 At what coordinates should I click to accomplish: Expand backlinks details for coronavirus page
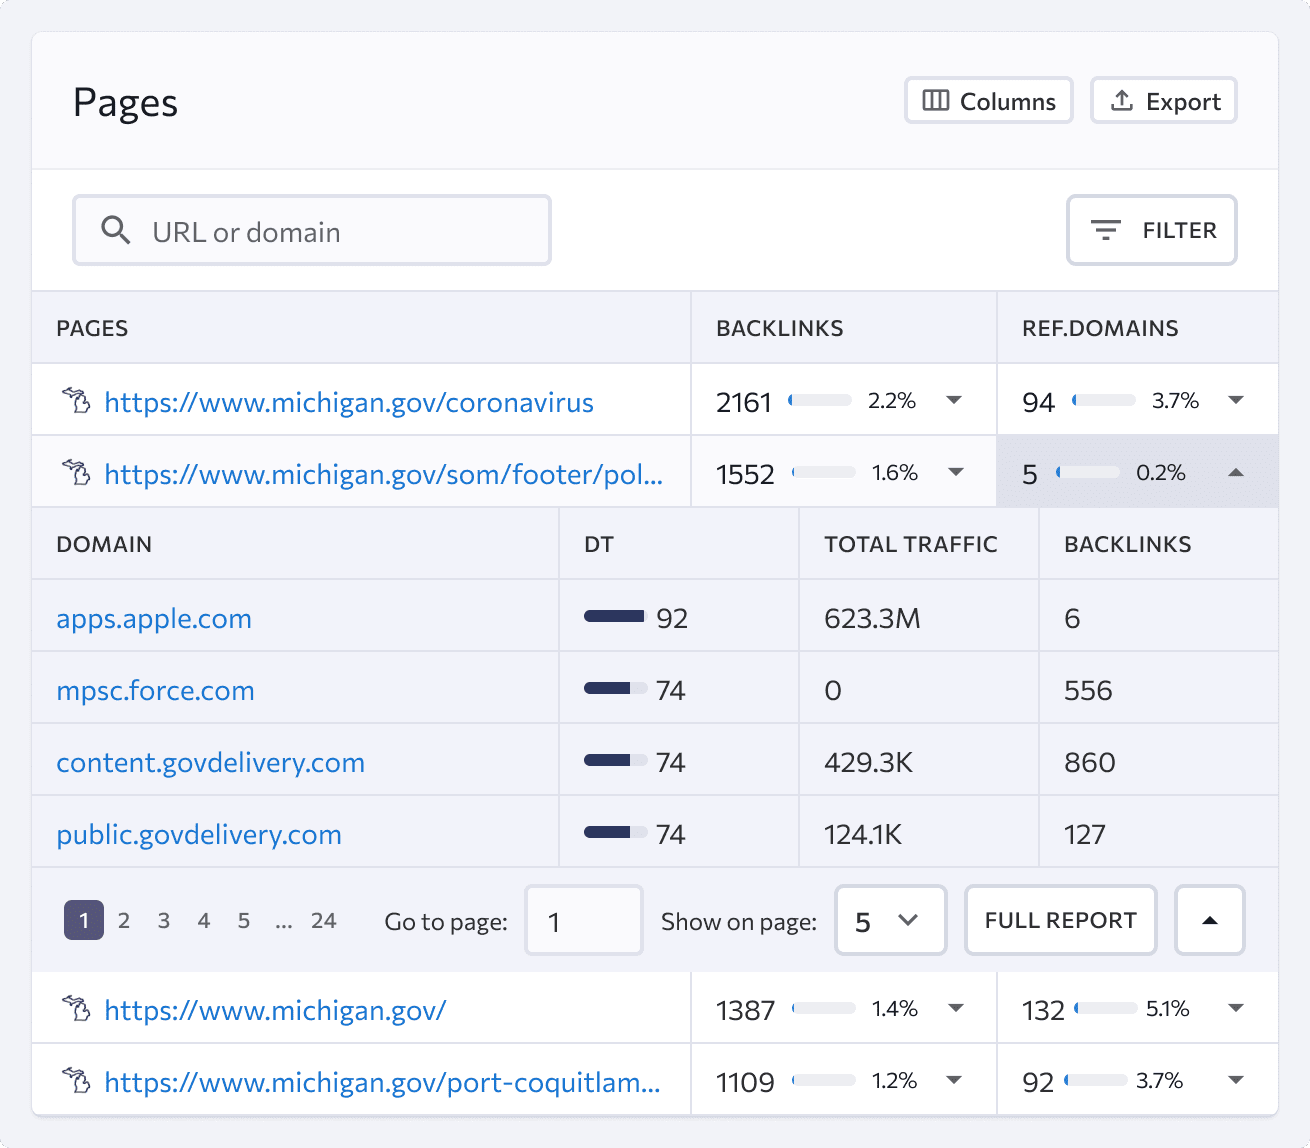pos(954,400)
